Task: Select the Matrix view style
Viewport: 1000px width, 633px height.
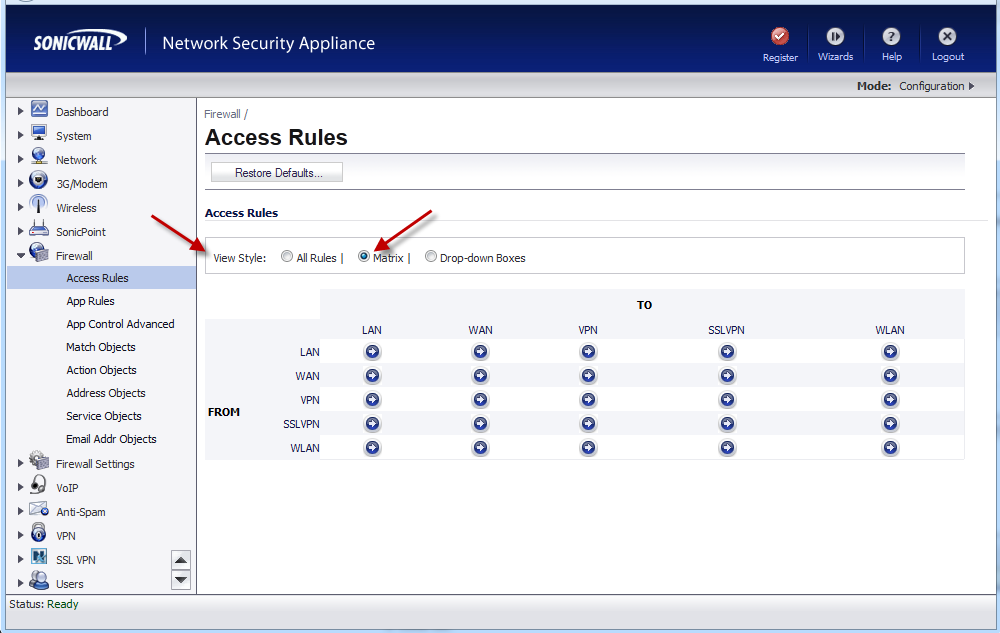Action: pyautogui.click(x=364, y=256)
